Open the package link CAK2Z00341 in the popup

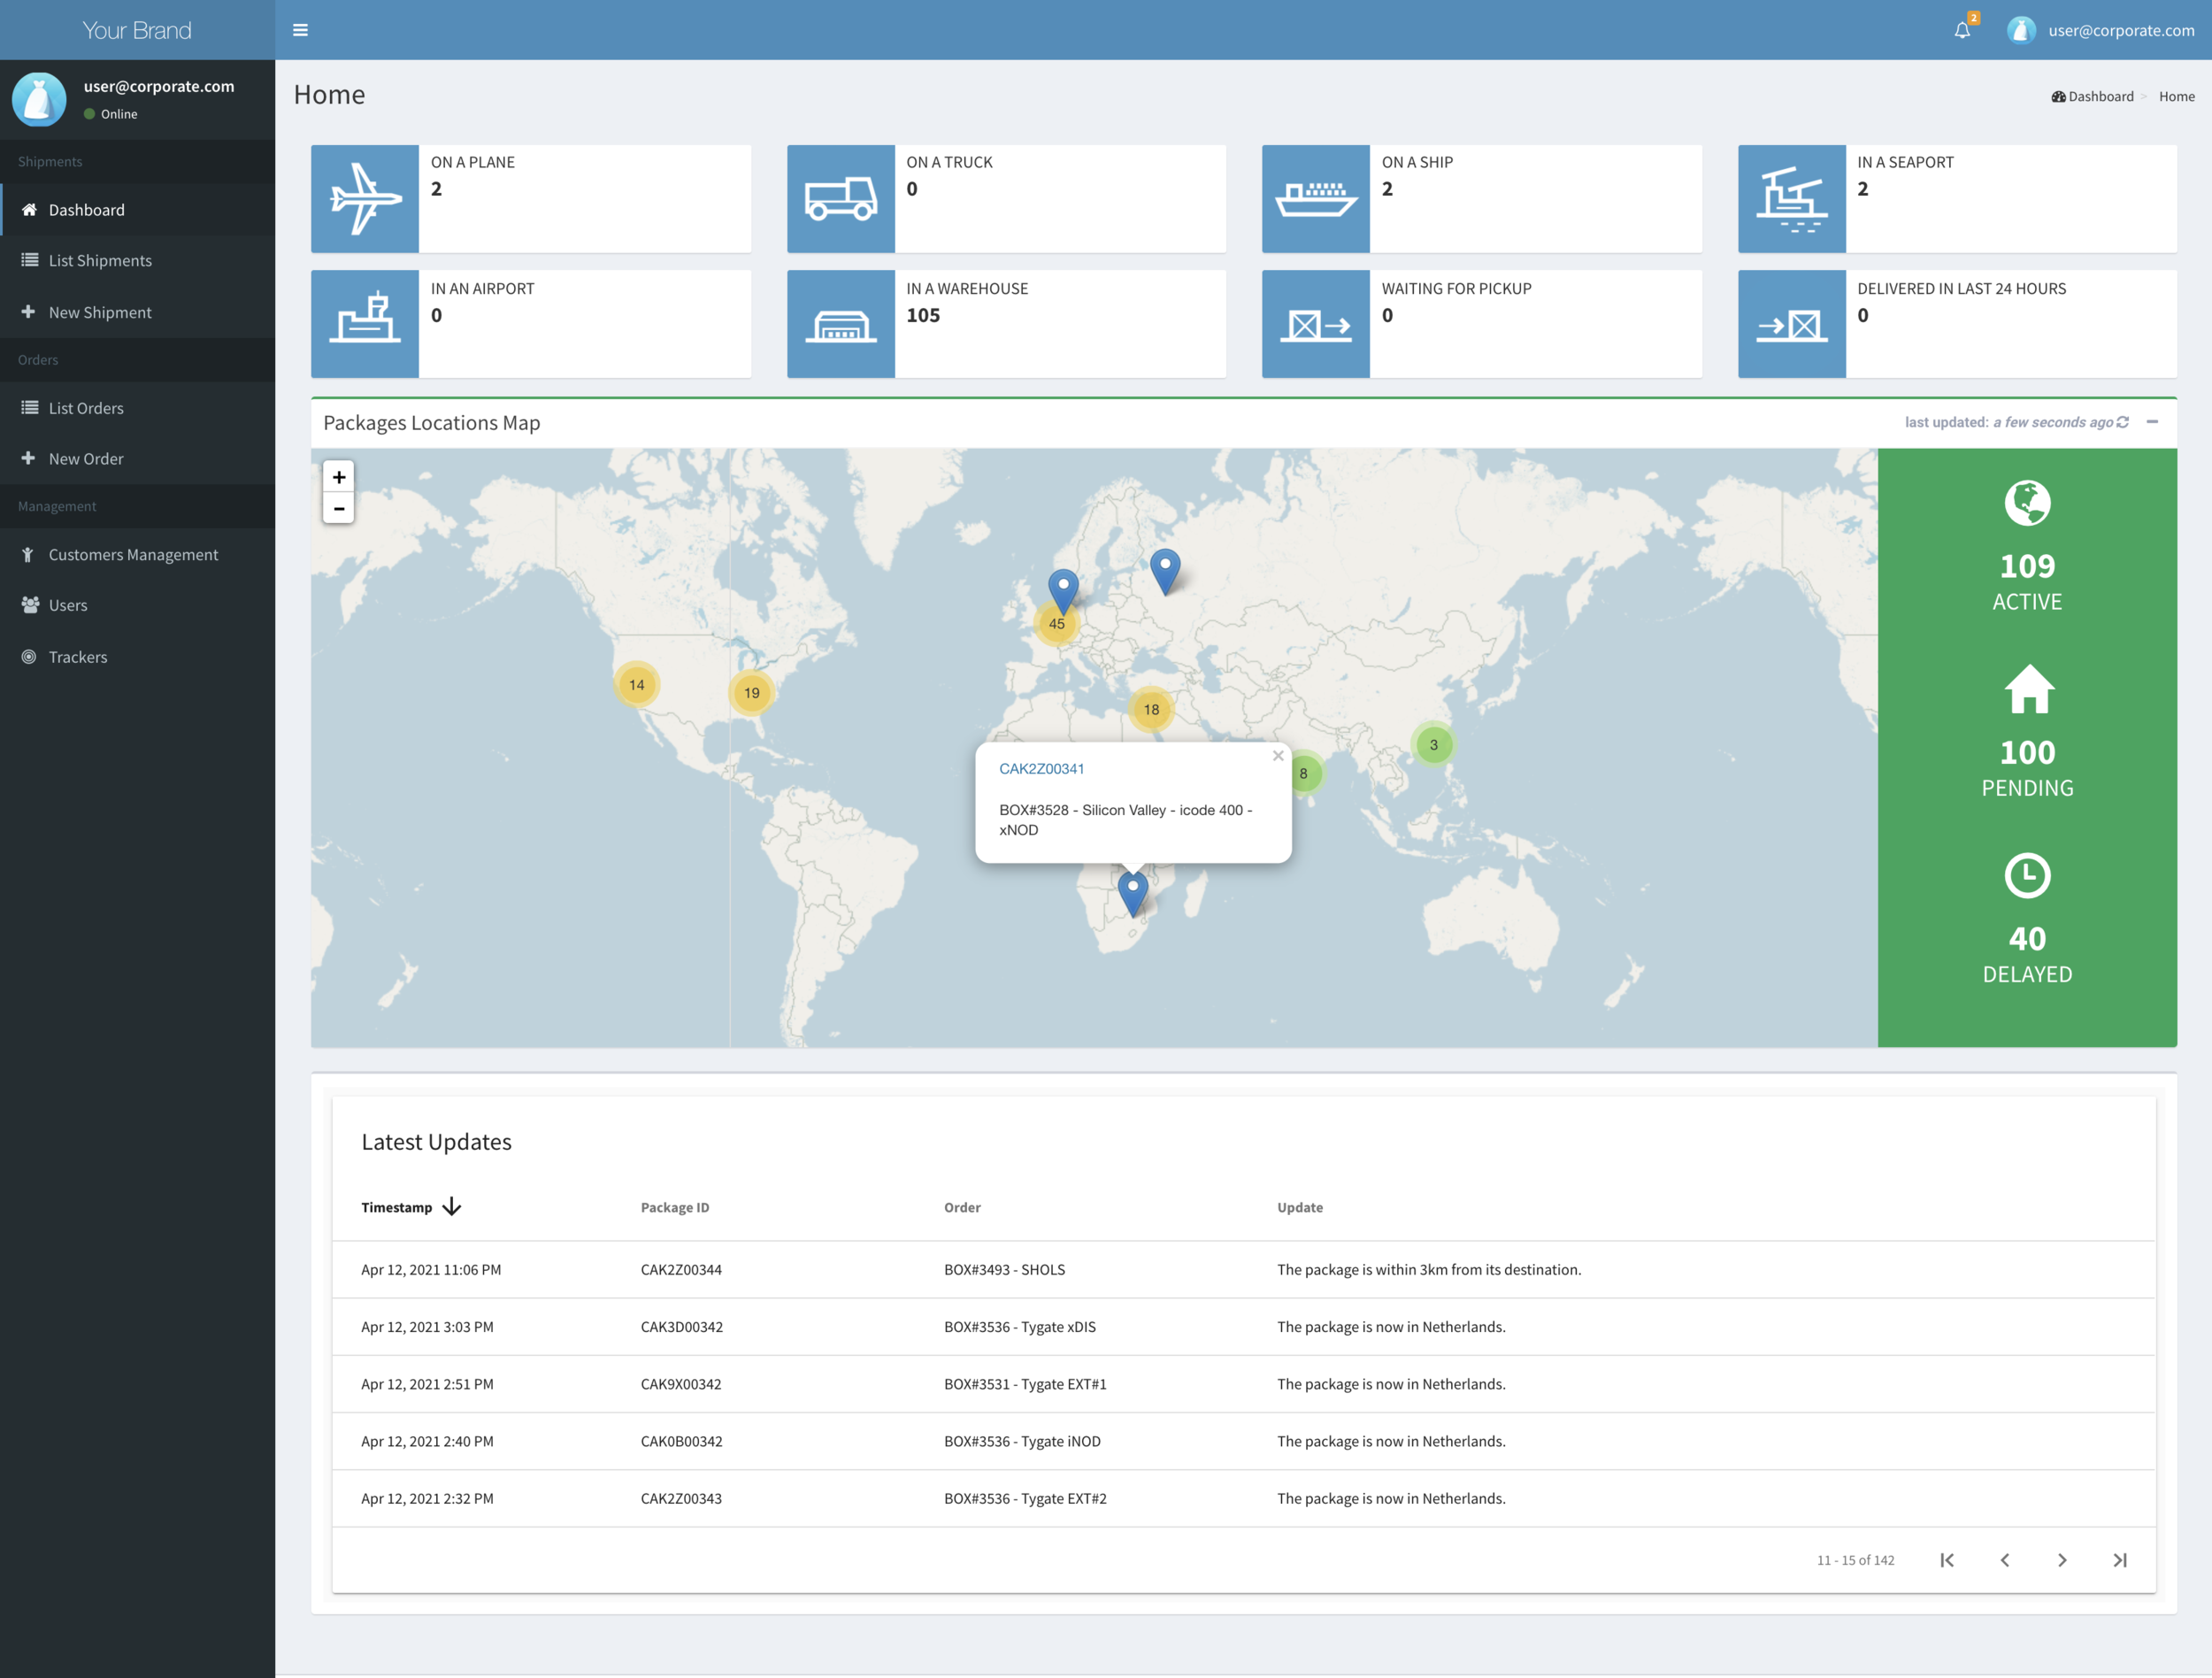[1042, 768]
